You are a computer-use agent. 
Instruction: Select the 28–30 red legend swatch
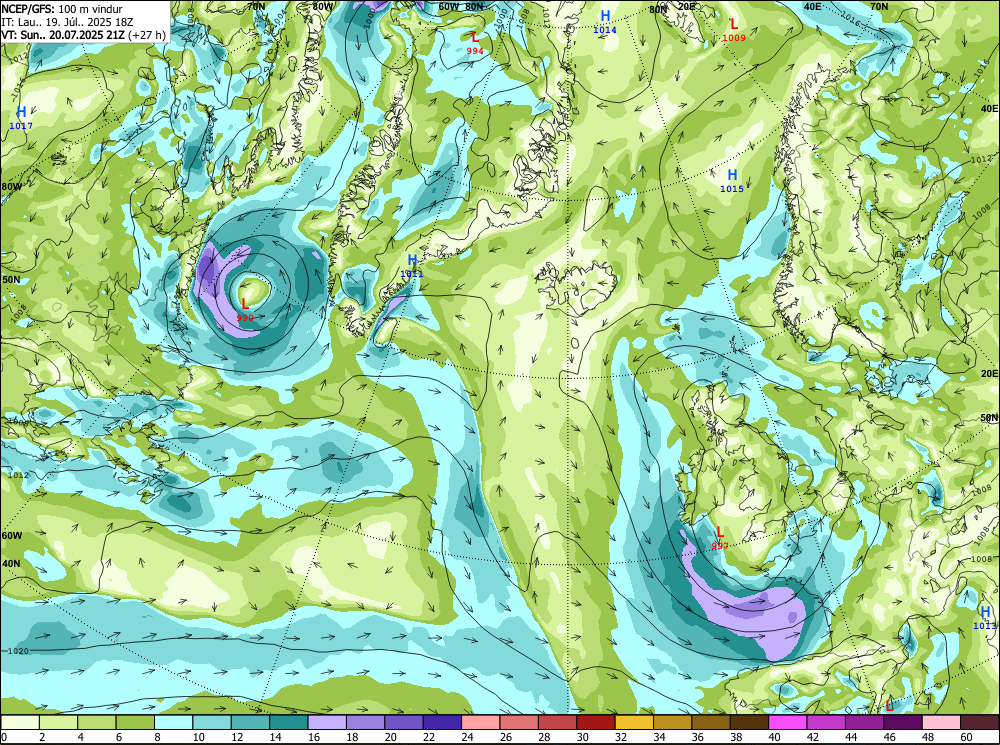pyautogui.click(x=557, y=722)
